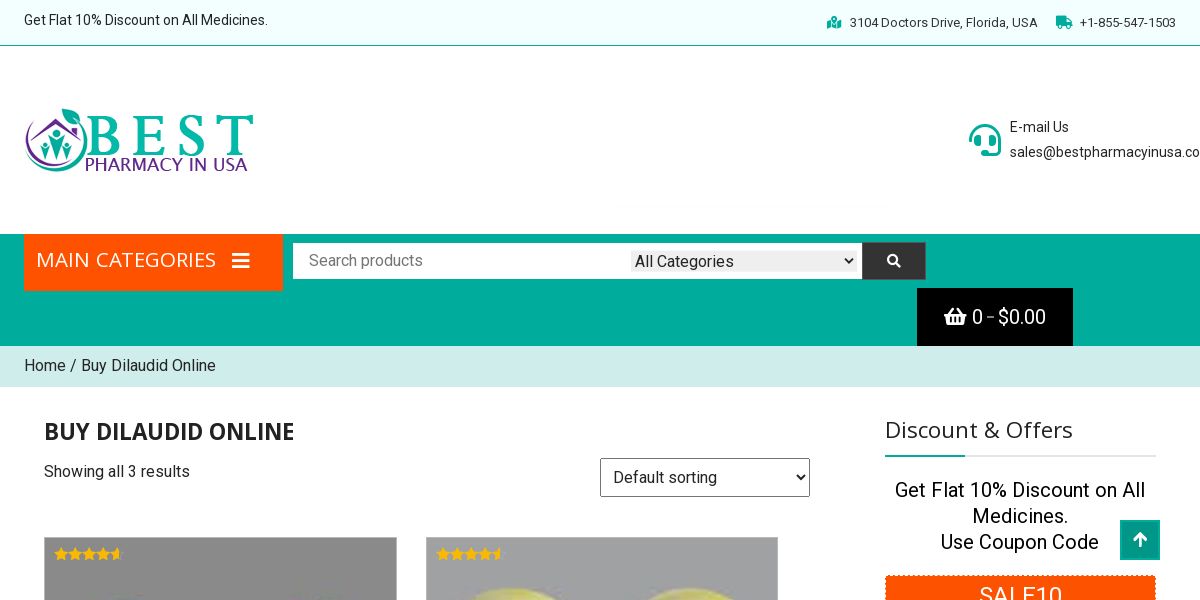Click the shopping basket cart icon
This screenshot has height=600, width=1200.
(955, 317)
